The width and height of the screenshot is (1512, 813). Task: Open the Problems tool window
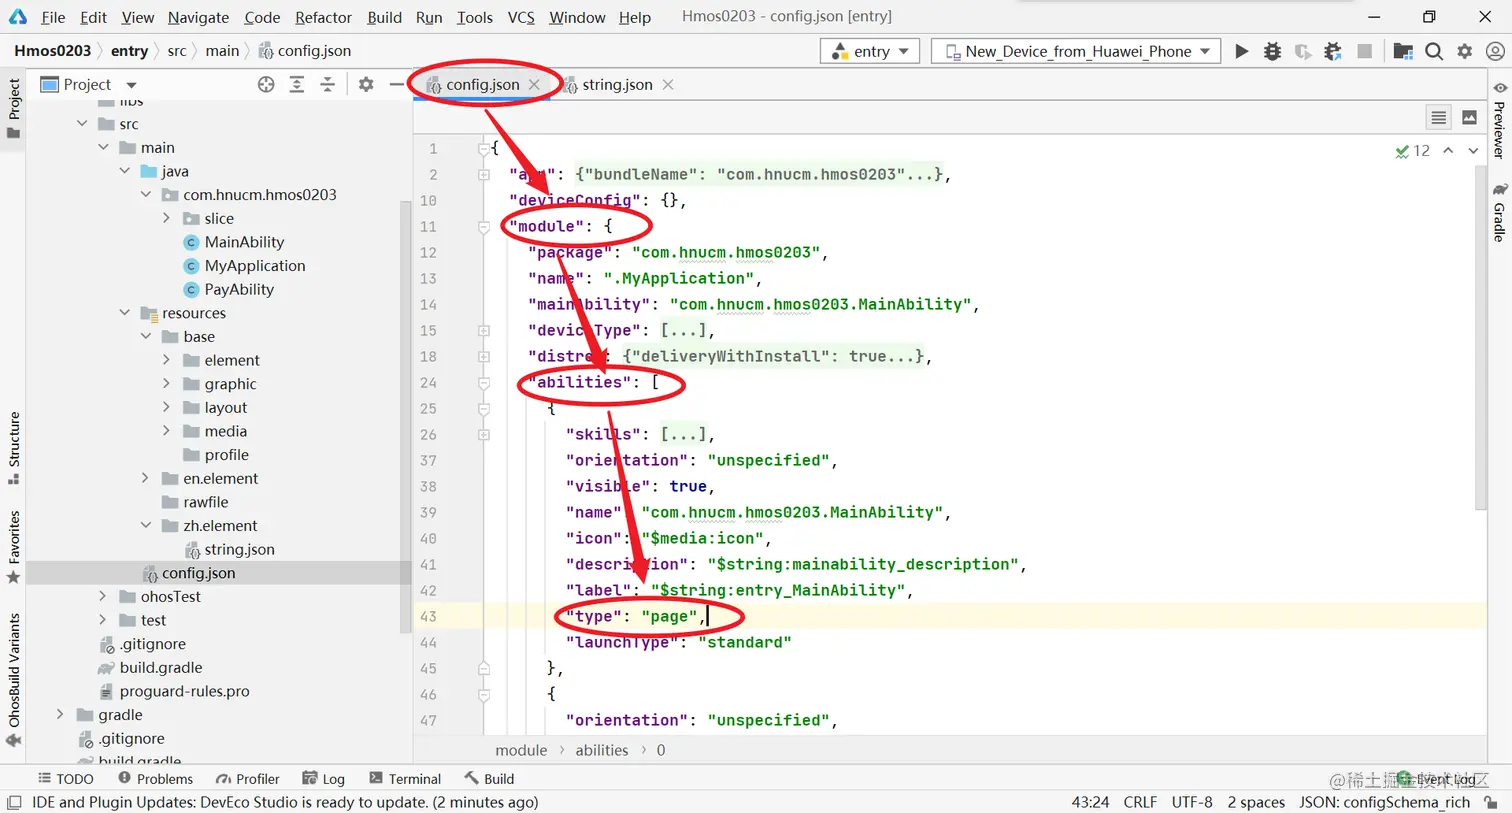tap(155, 779)
